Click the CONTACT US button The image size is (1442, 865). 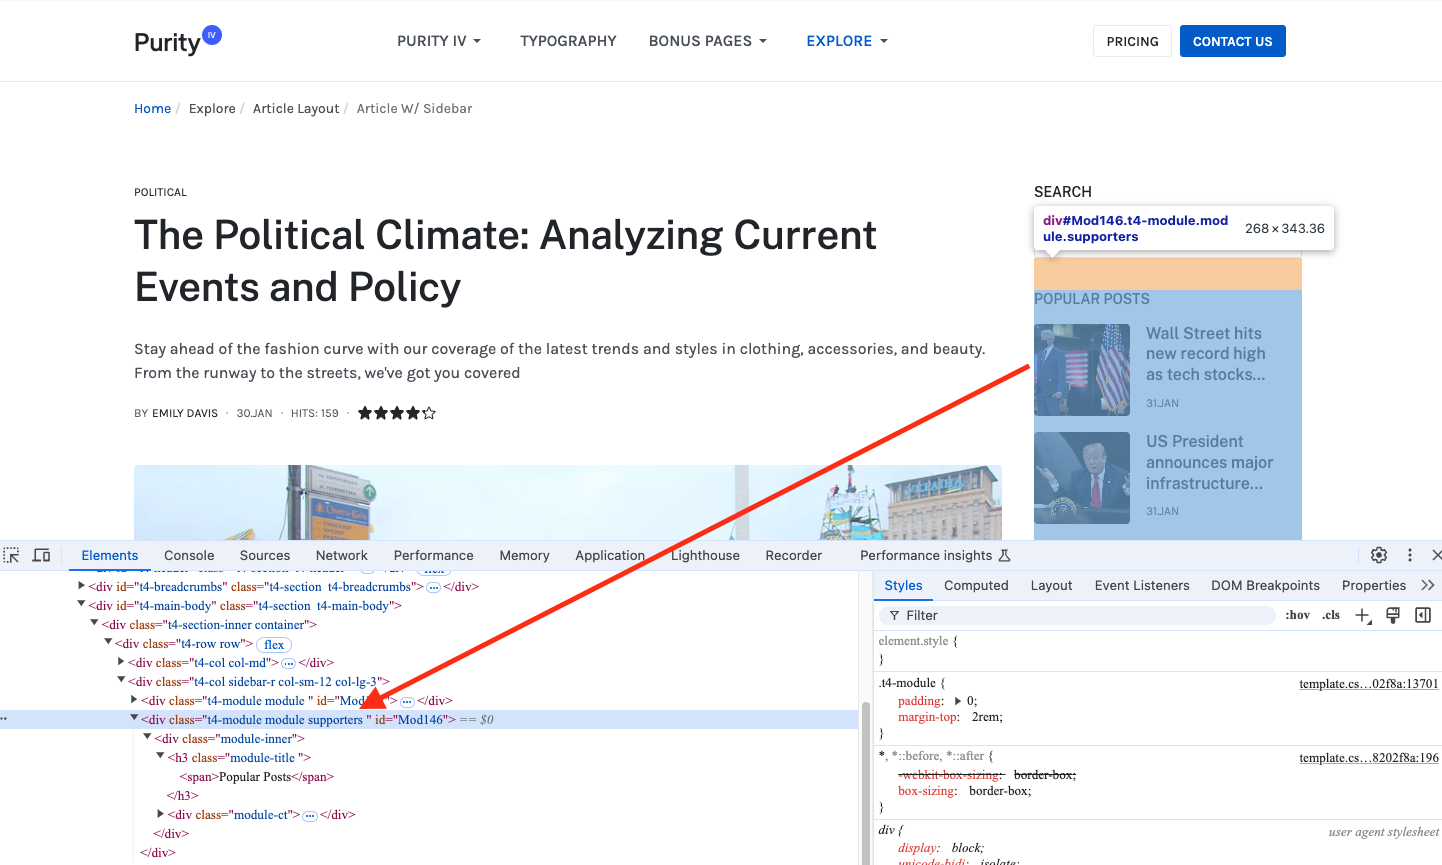pos(1232,41)
